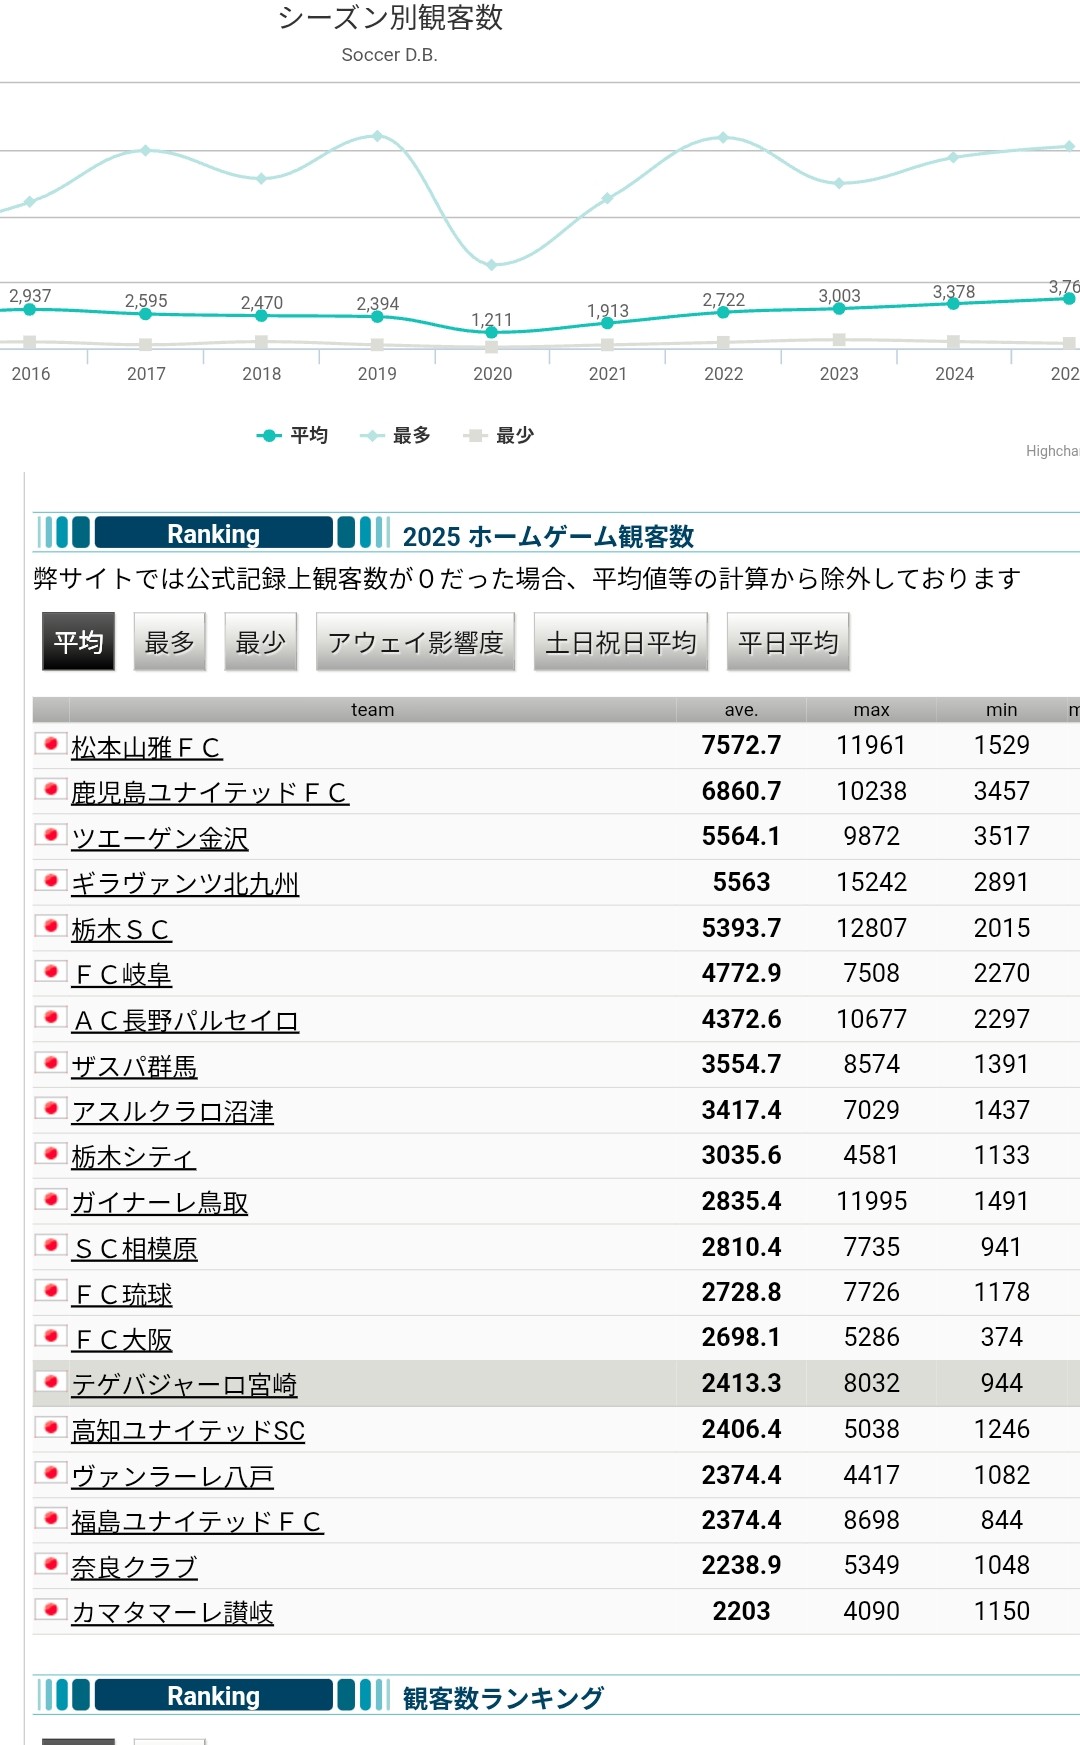Click the 2020 average data point 1,211
Image resolution: width=1080 pixels, height=1745 pixels.
tap(491, 332)
